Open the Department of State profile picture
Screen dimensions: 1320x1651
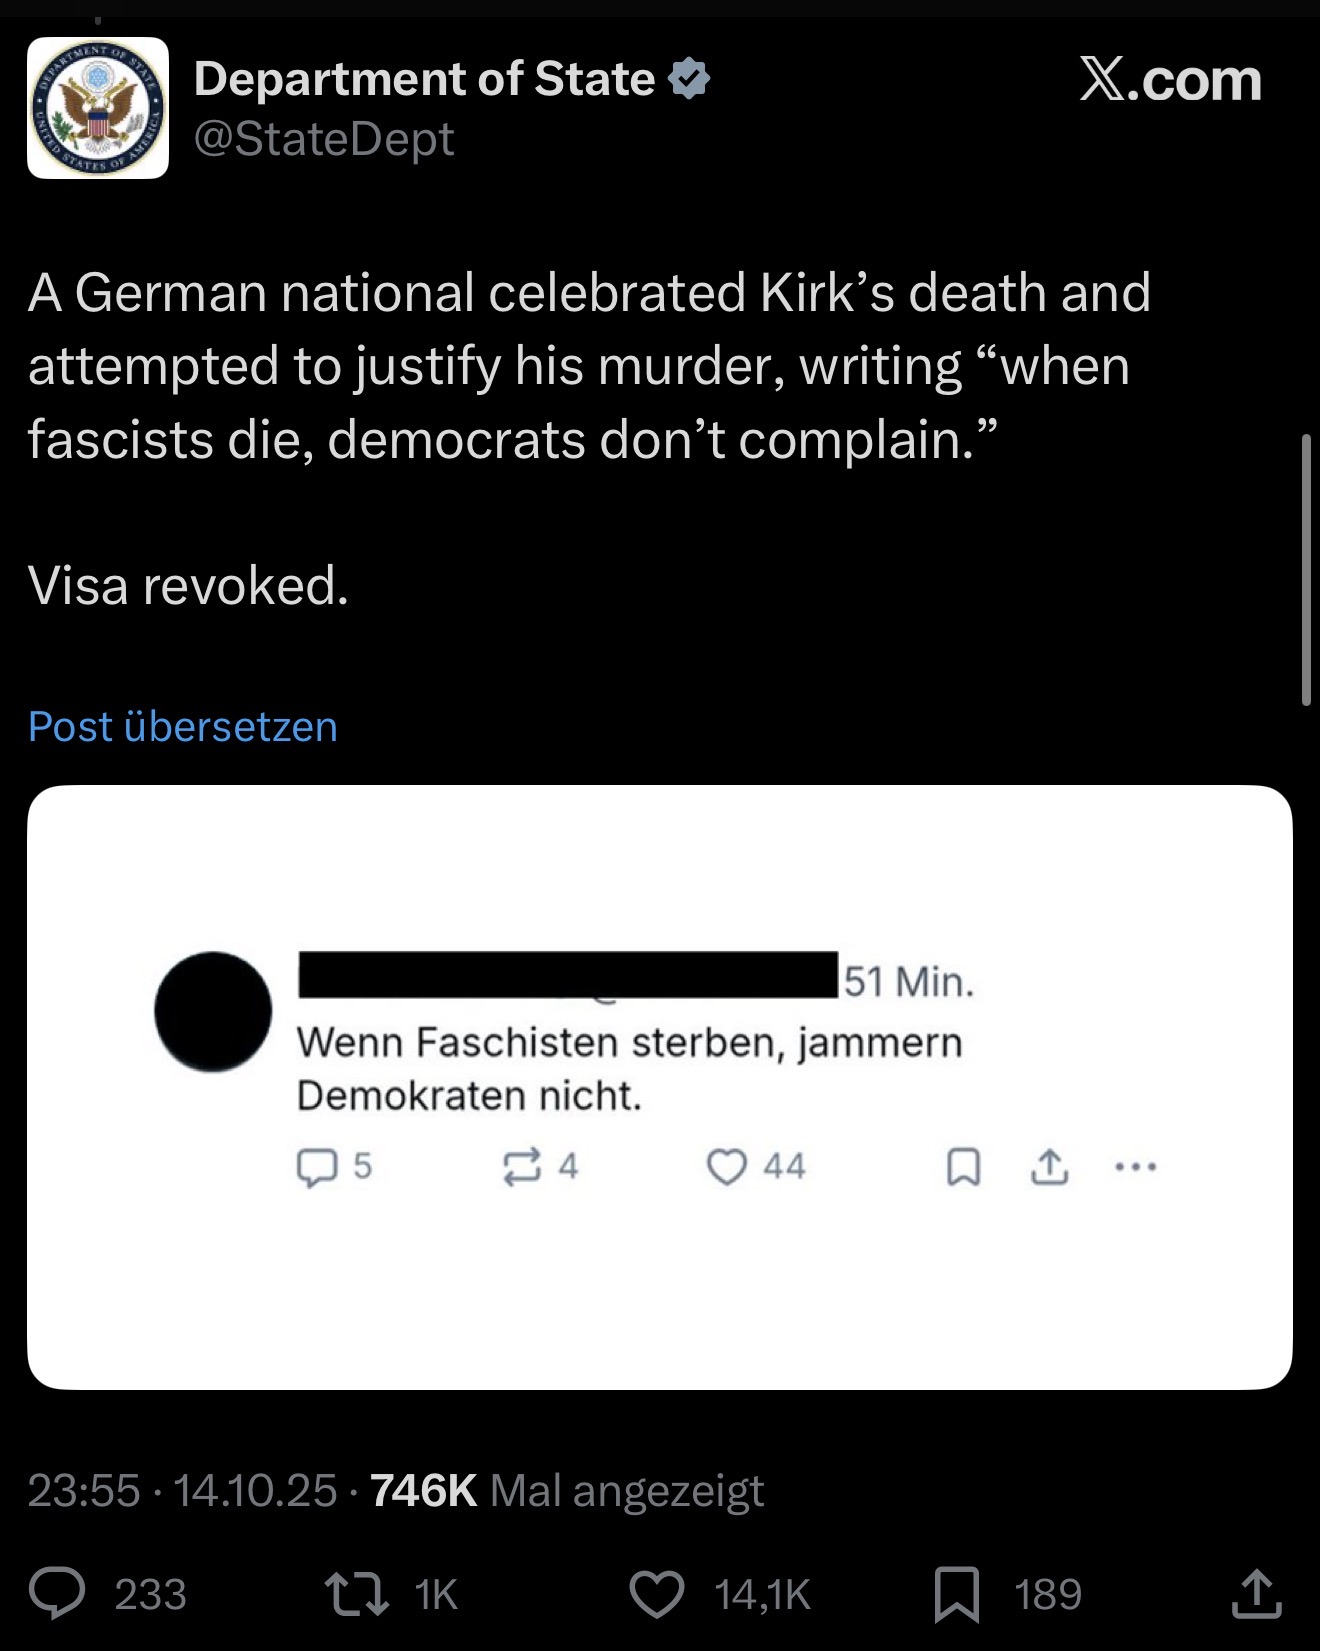click(x=98, y=108)
